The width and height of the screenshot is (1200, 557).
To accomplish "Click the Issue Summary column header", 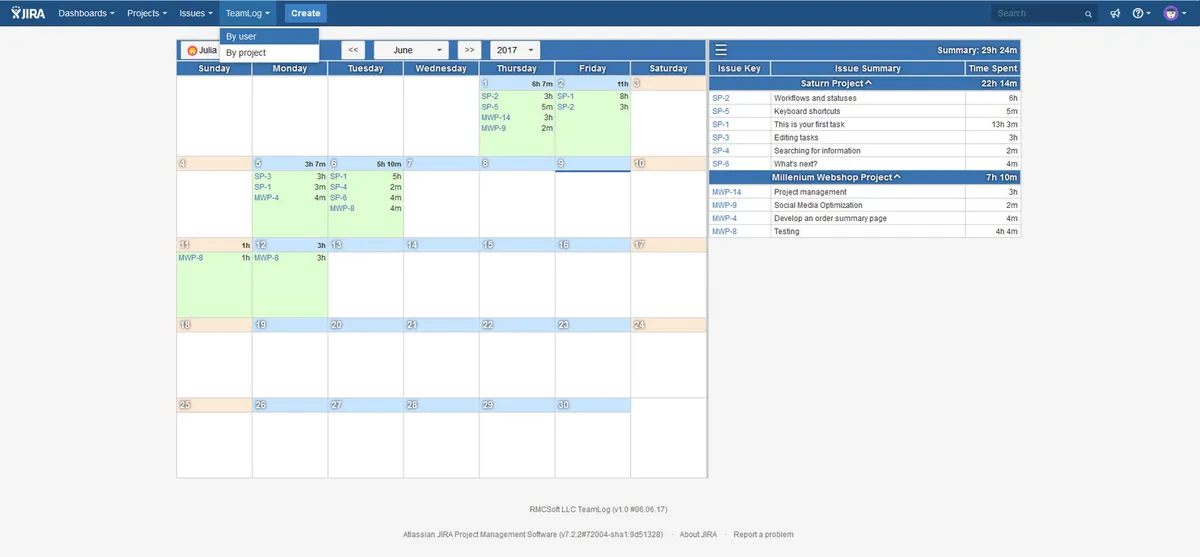I will (x=867, y=68).
